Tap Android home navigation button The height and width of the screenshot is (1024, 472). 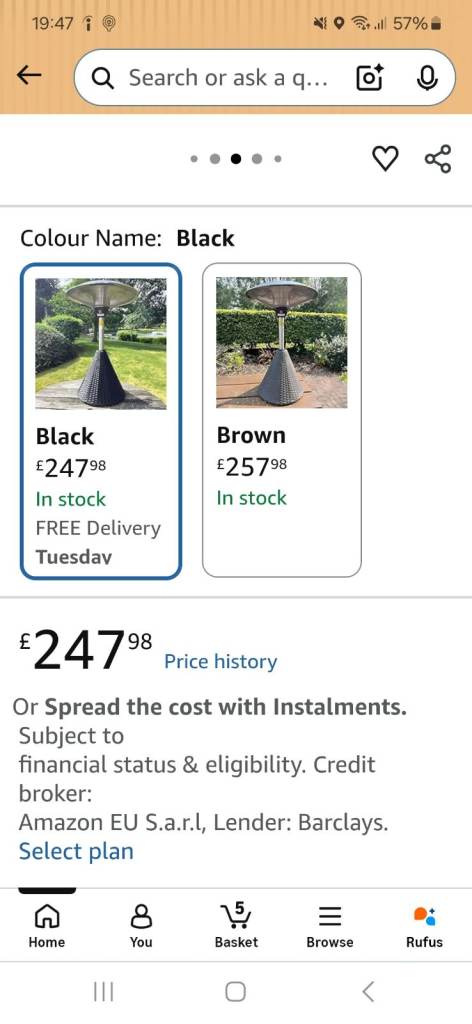click(x=236, y=991)
